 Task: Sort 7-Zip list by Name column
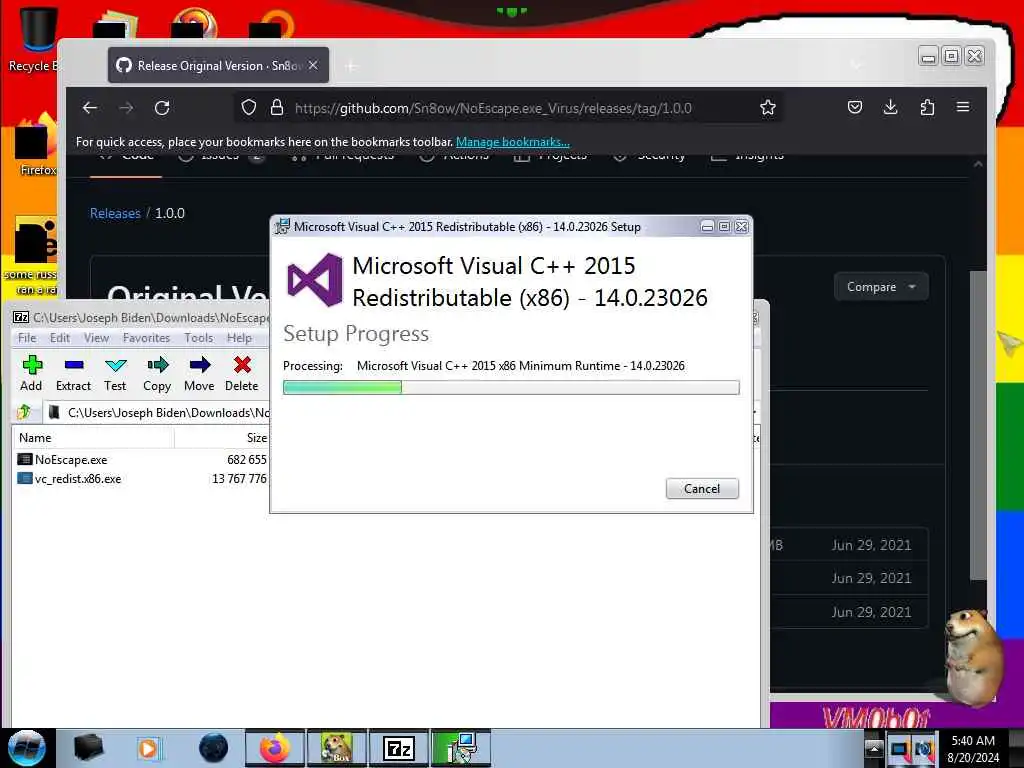[93, 438]
